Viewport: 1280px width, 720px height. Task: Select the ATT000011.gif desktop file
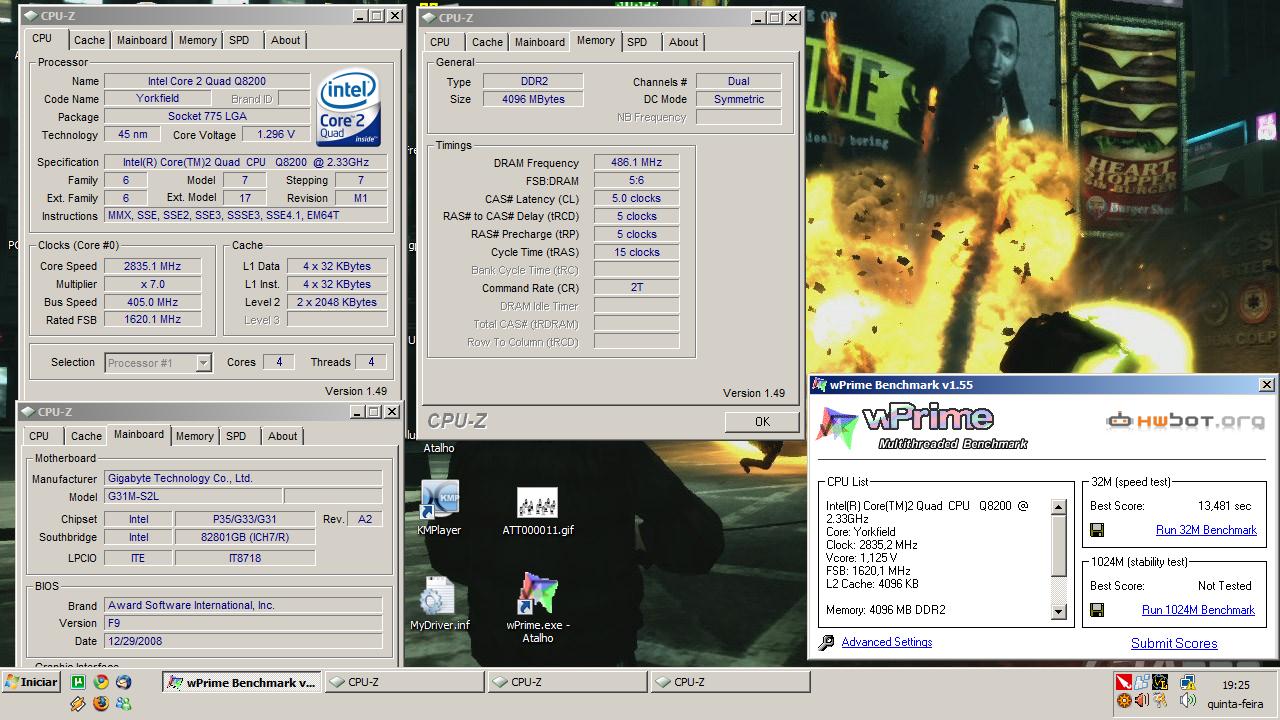pos(538,510)
